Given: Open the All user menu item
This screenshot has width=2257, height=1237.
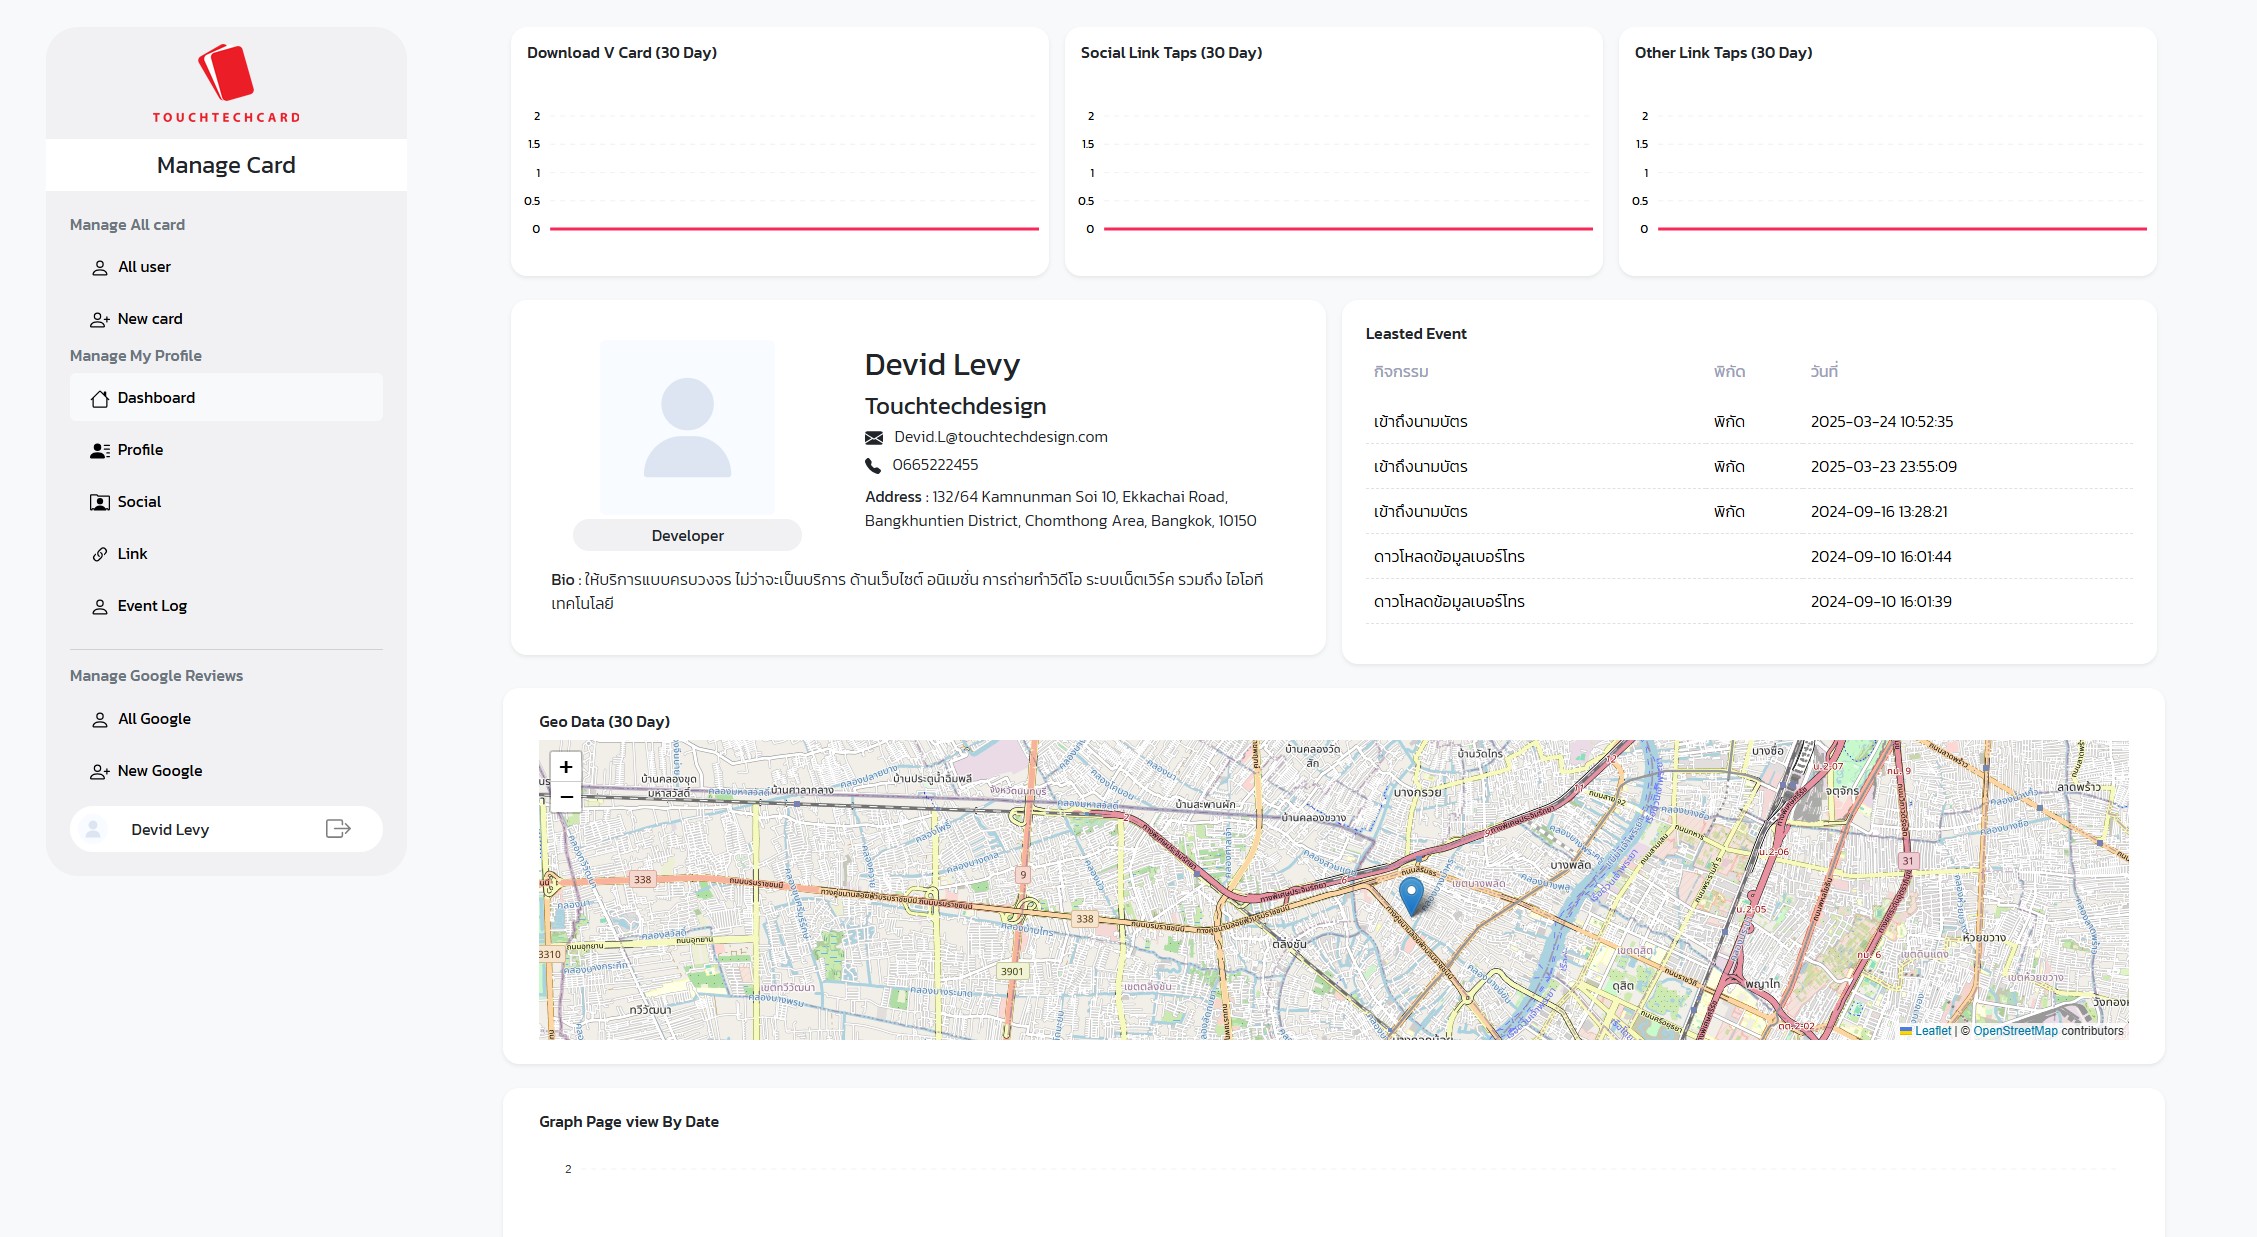Looking at the screenshot, I should point(144,267).
